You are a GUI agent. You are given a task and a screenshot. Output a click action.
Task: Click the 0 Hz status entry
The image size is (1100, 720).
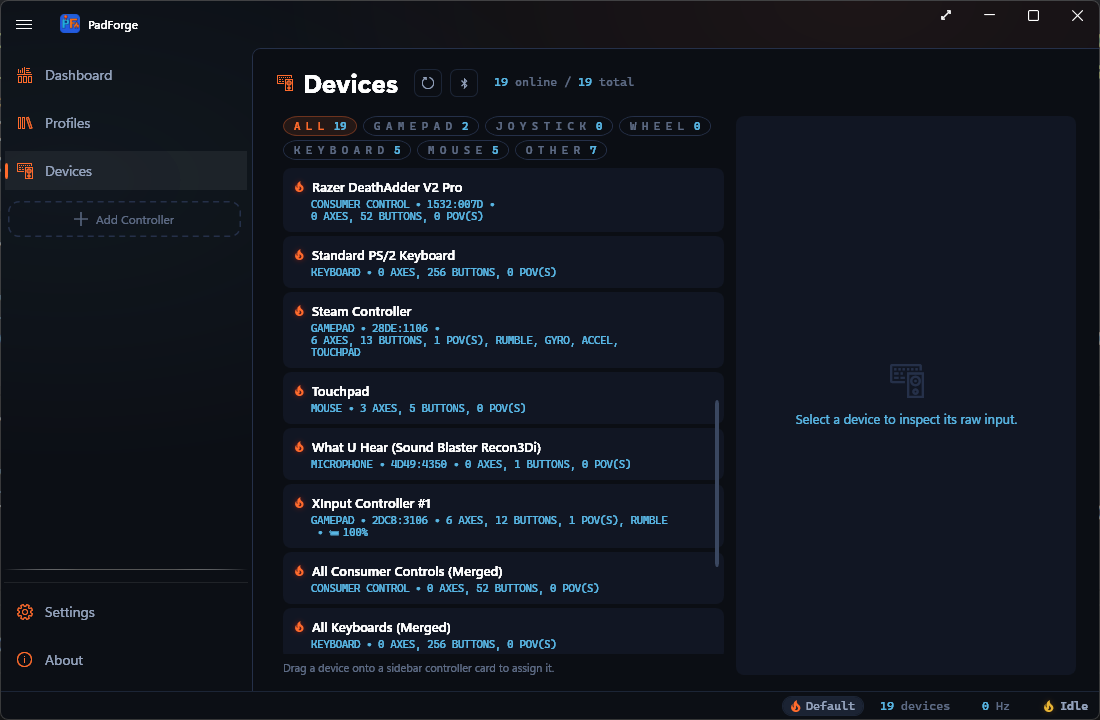[x=995, y=706]
